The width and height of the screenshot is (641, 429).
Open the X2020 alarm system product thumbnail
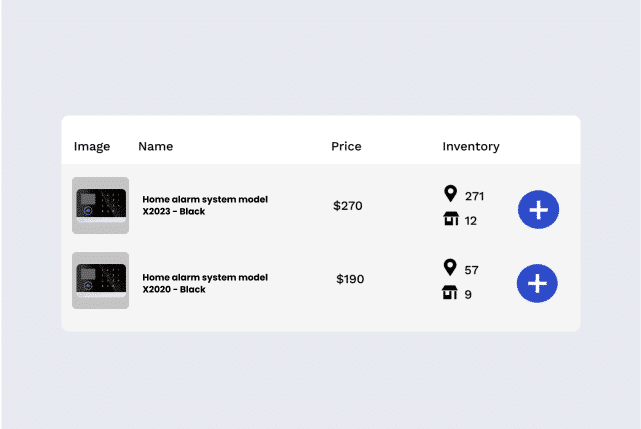[101, 280]
